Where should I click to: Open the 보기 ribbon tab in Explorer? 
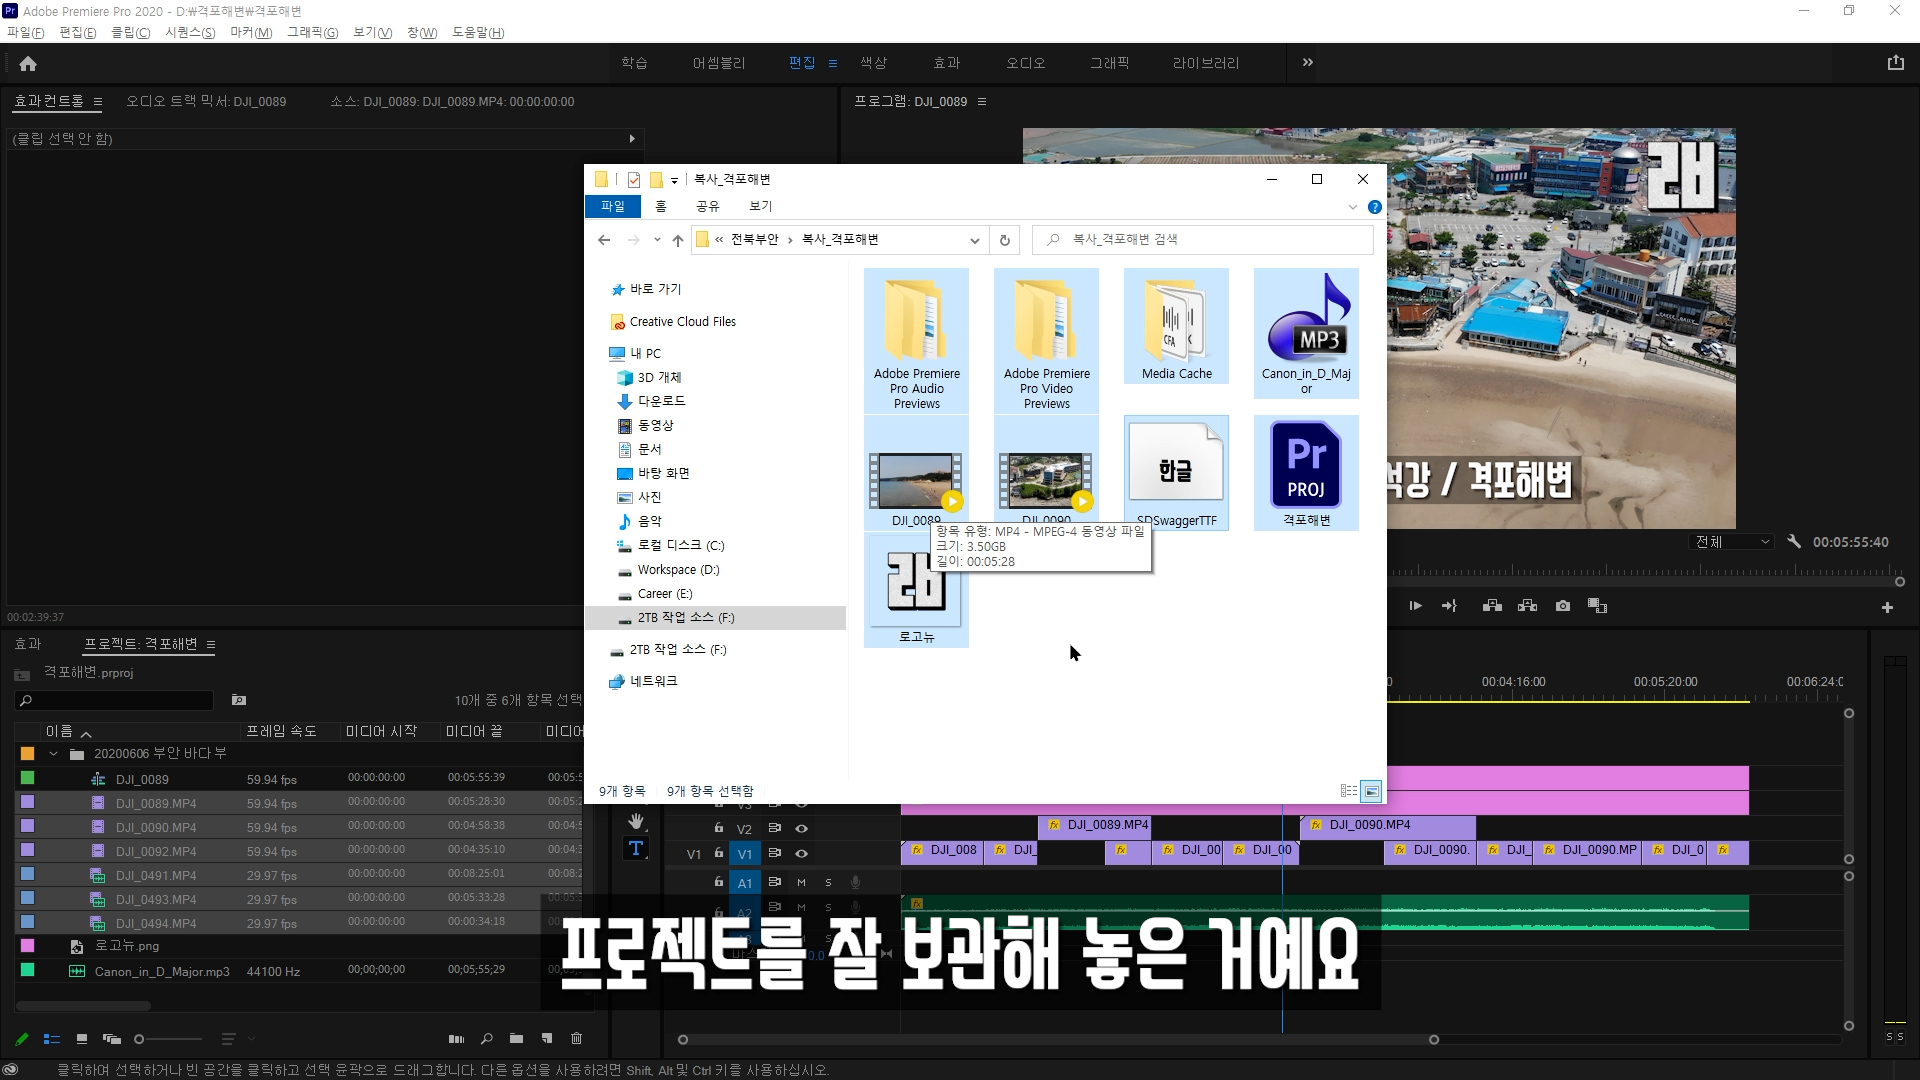pos(761,206)
